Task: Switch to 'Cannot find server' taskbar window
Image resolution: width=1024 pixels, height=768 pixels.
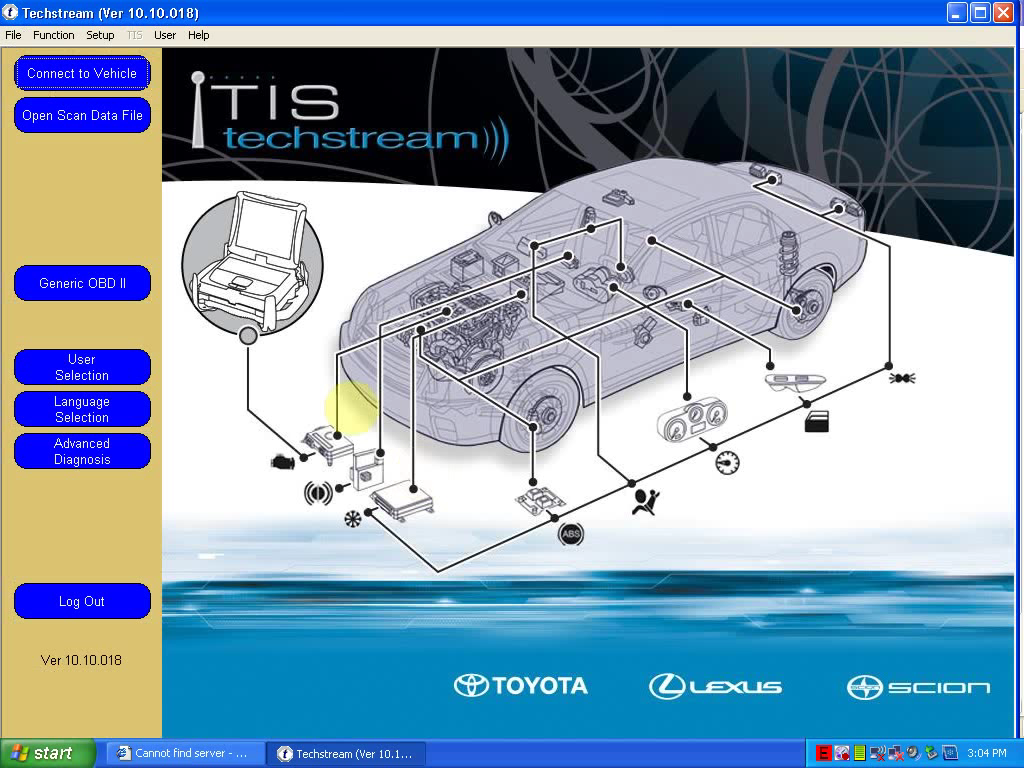Action: tap(185, 754)
